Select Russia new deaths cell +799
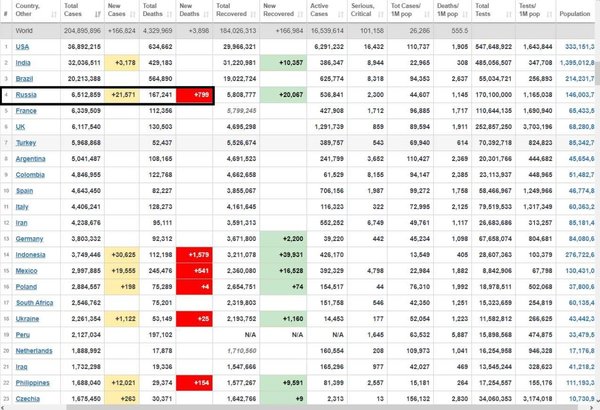This screenshot has height=410, width=600. click(194, 95)
